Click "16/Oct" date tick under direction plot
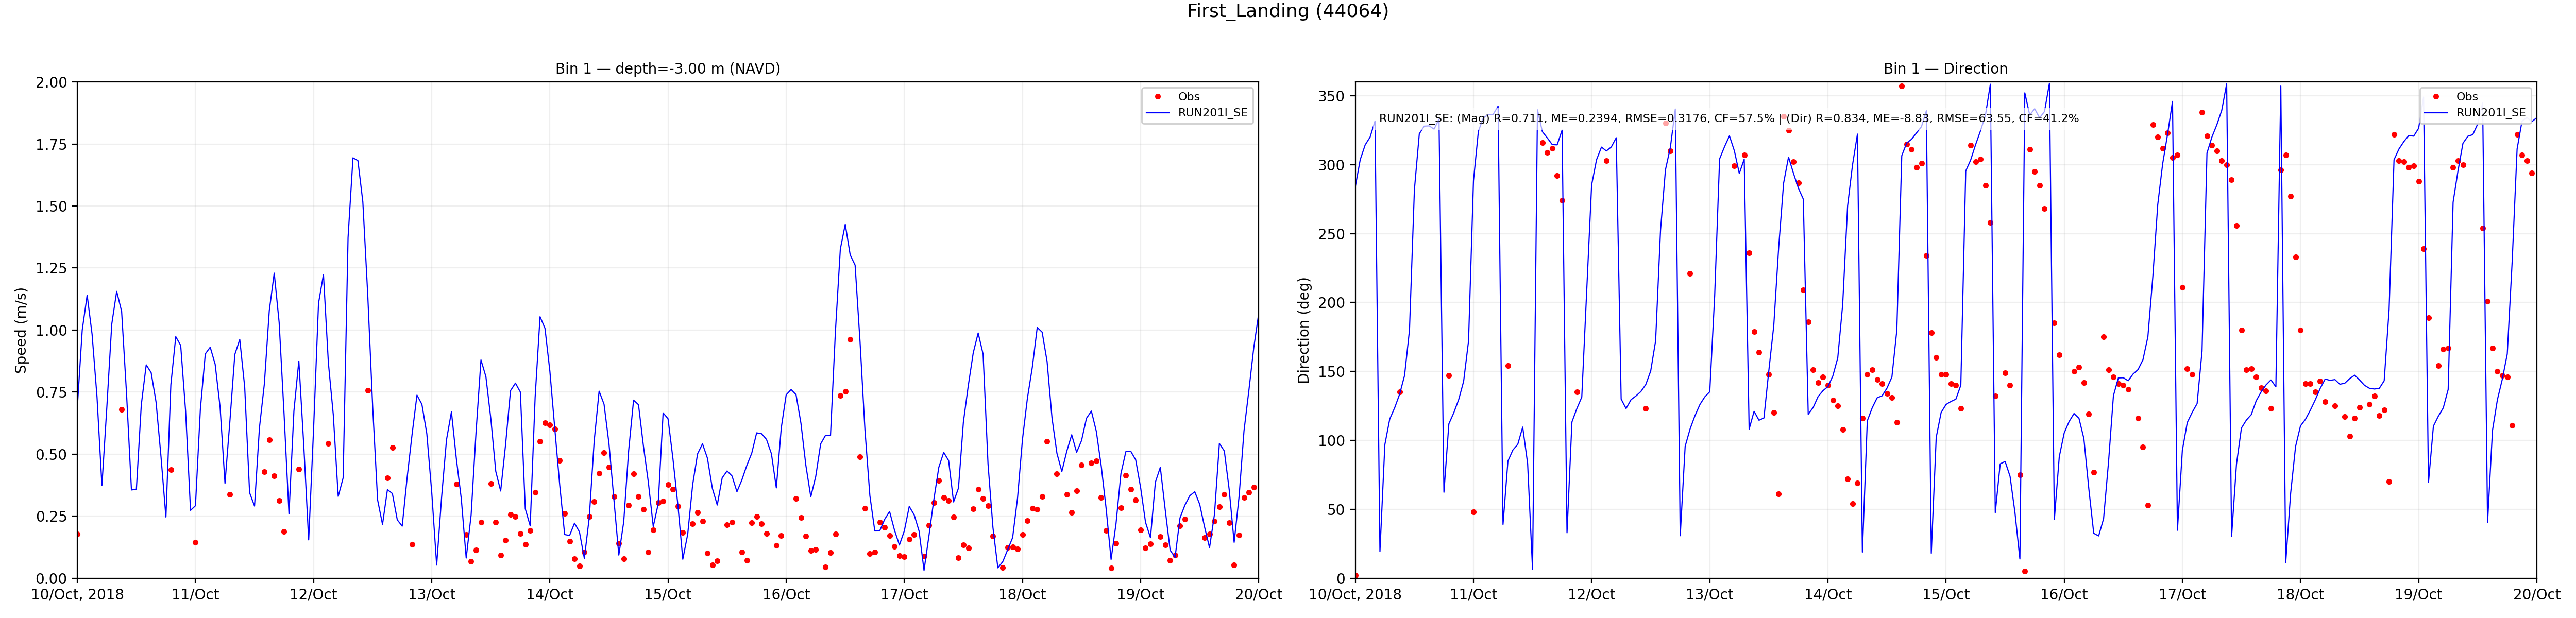 point(2064,595)
